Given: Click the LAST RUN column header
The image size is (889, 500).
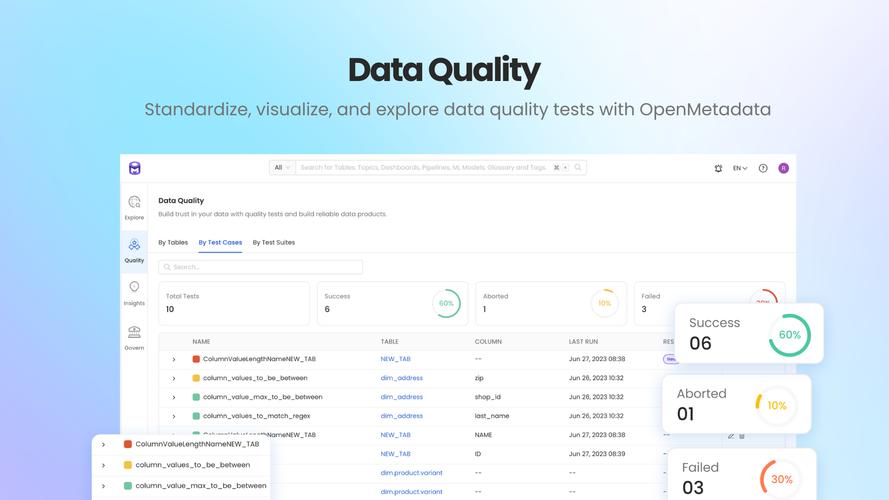Looking at the screenshot, I should [x=583, y=342].
